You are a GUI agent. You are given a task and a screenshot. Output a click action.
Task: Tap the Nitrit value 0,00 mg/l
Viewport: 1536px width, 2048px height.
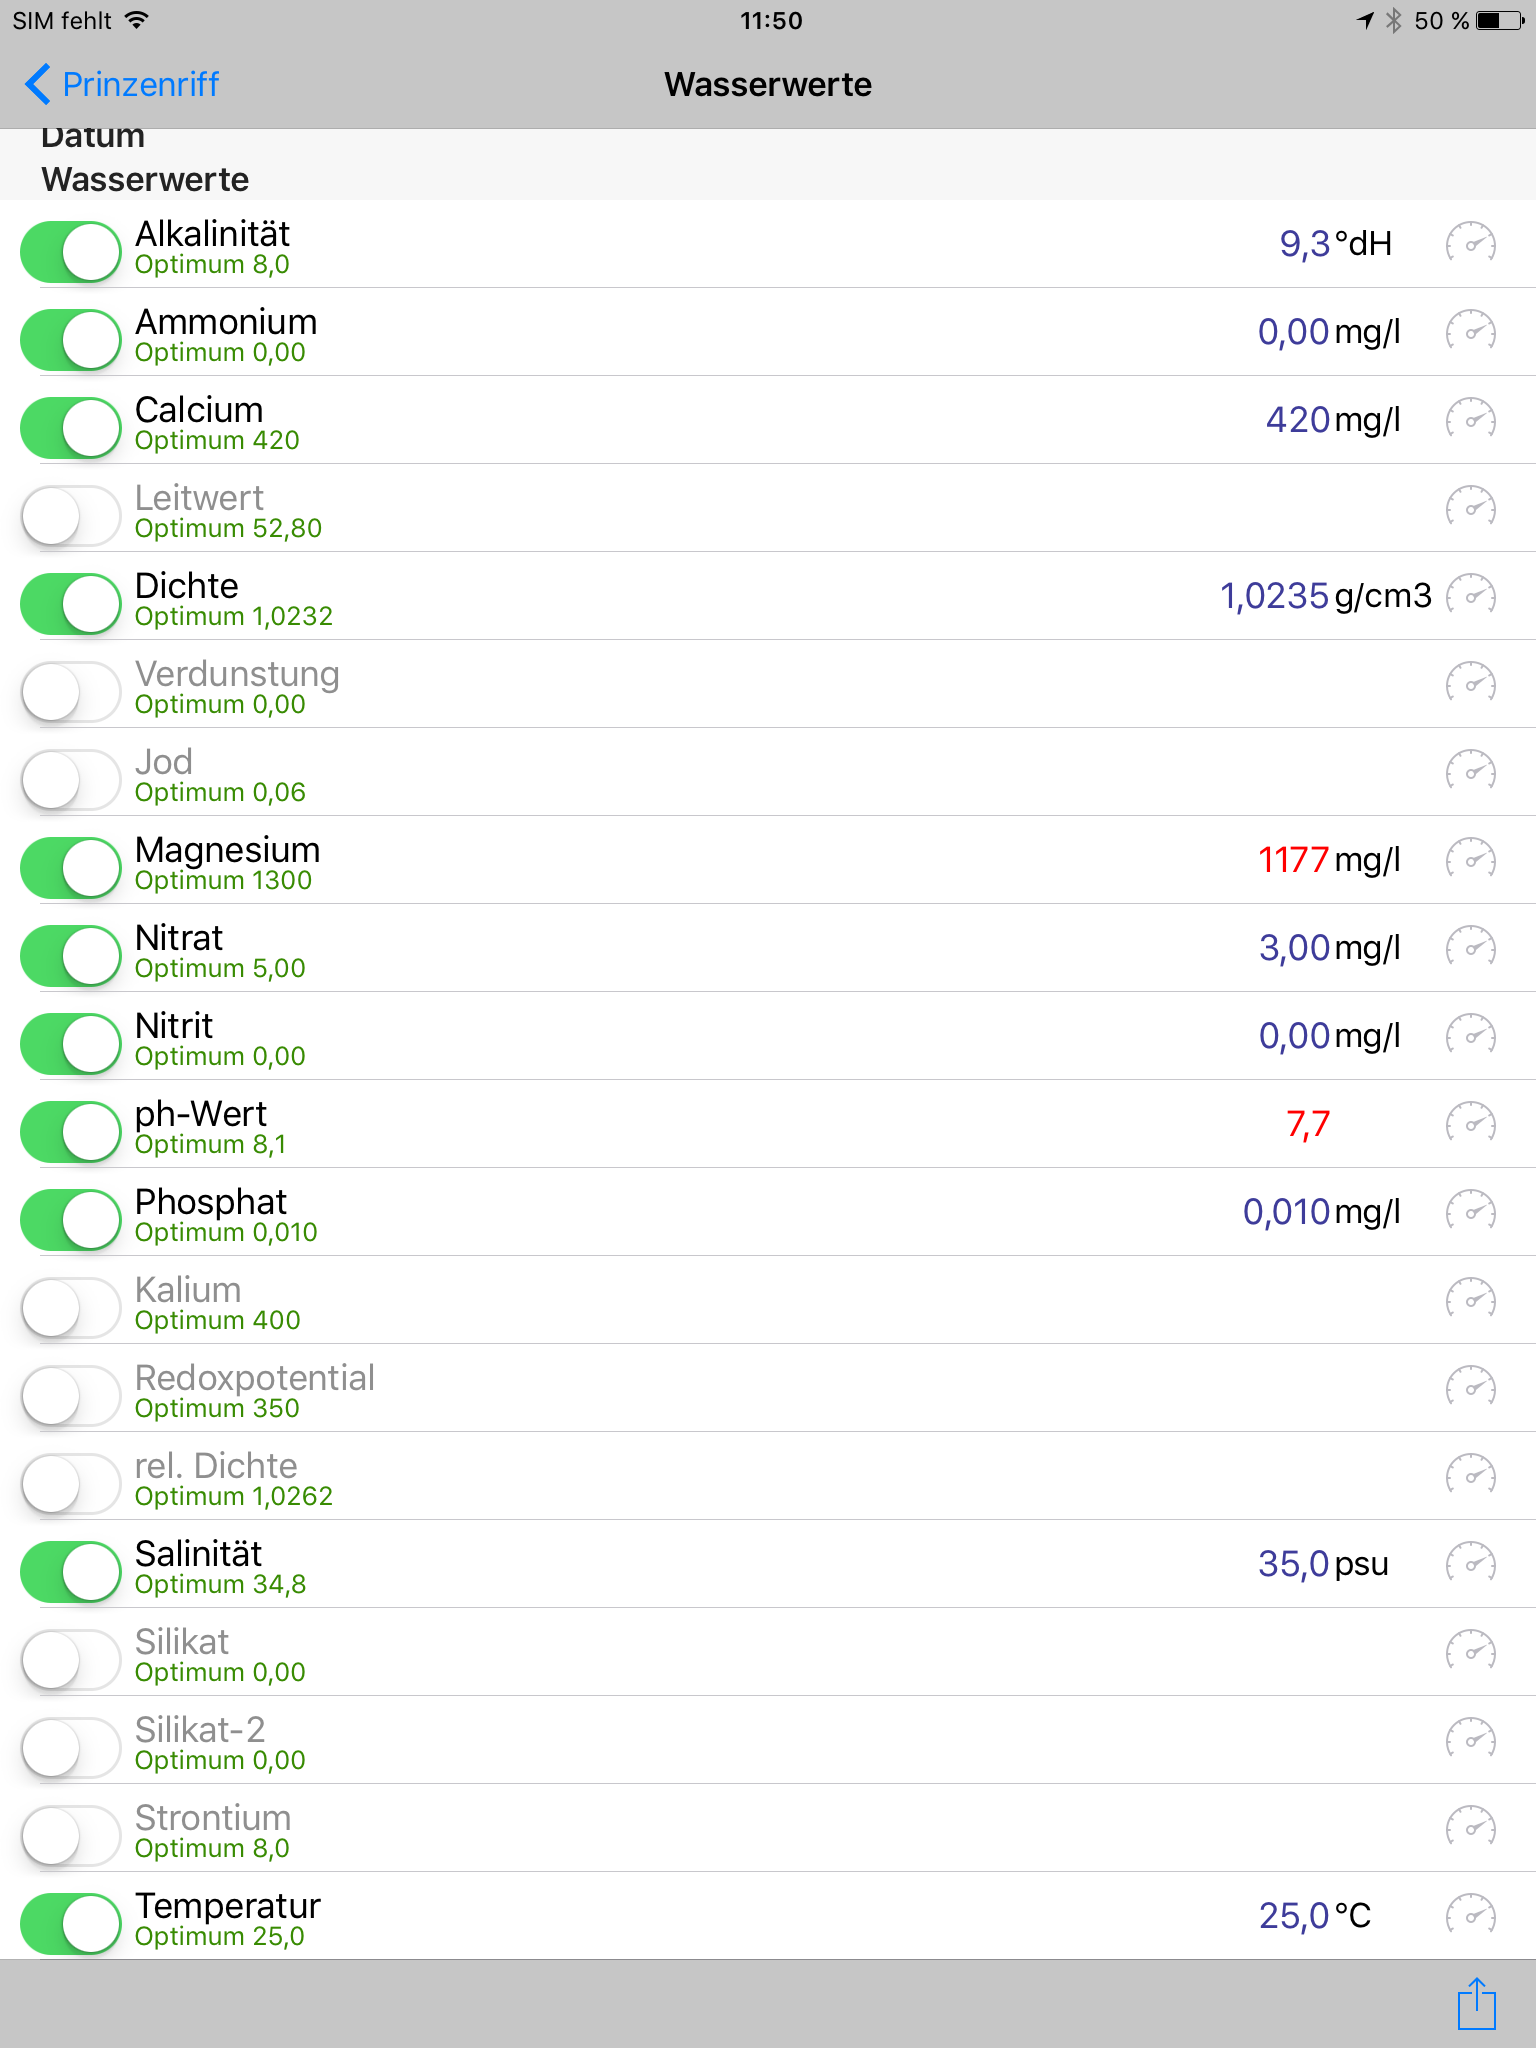(x=1328, y=1036)
